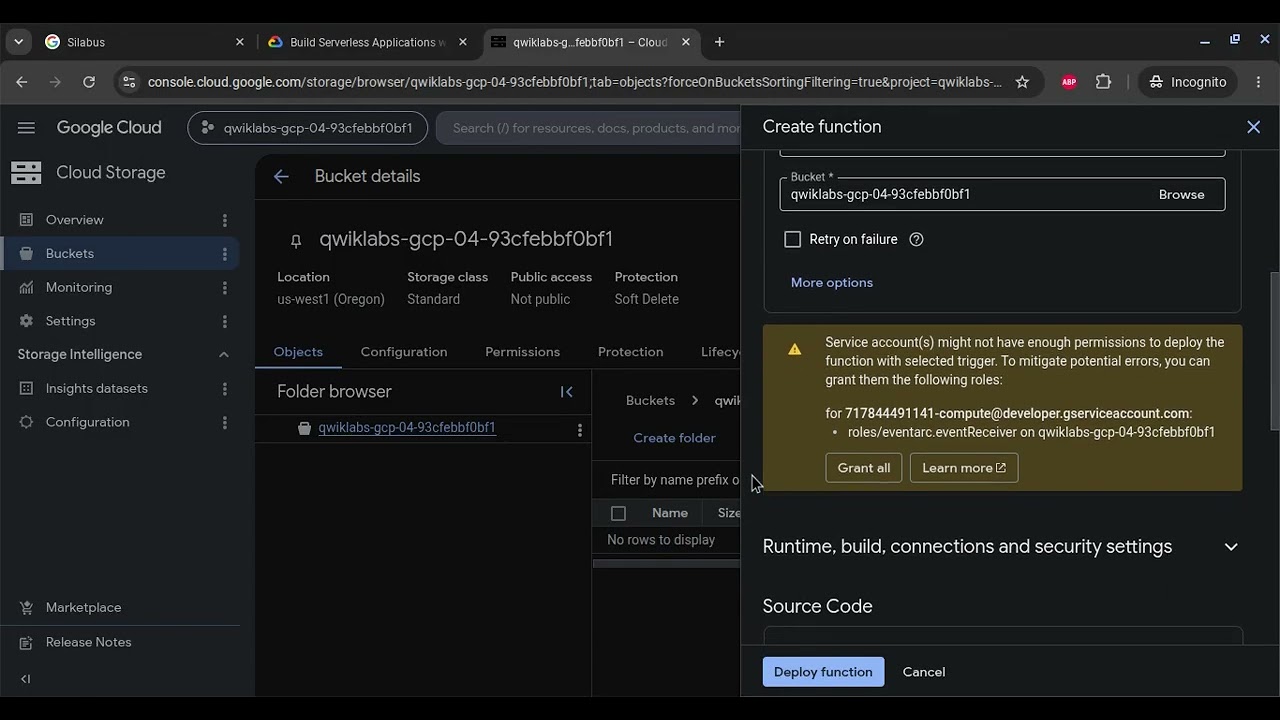
Task: Click Create folder
Action: tap(674, 438)
